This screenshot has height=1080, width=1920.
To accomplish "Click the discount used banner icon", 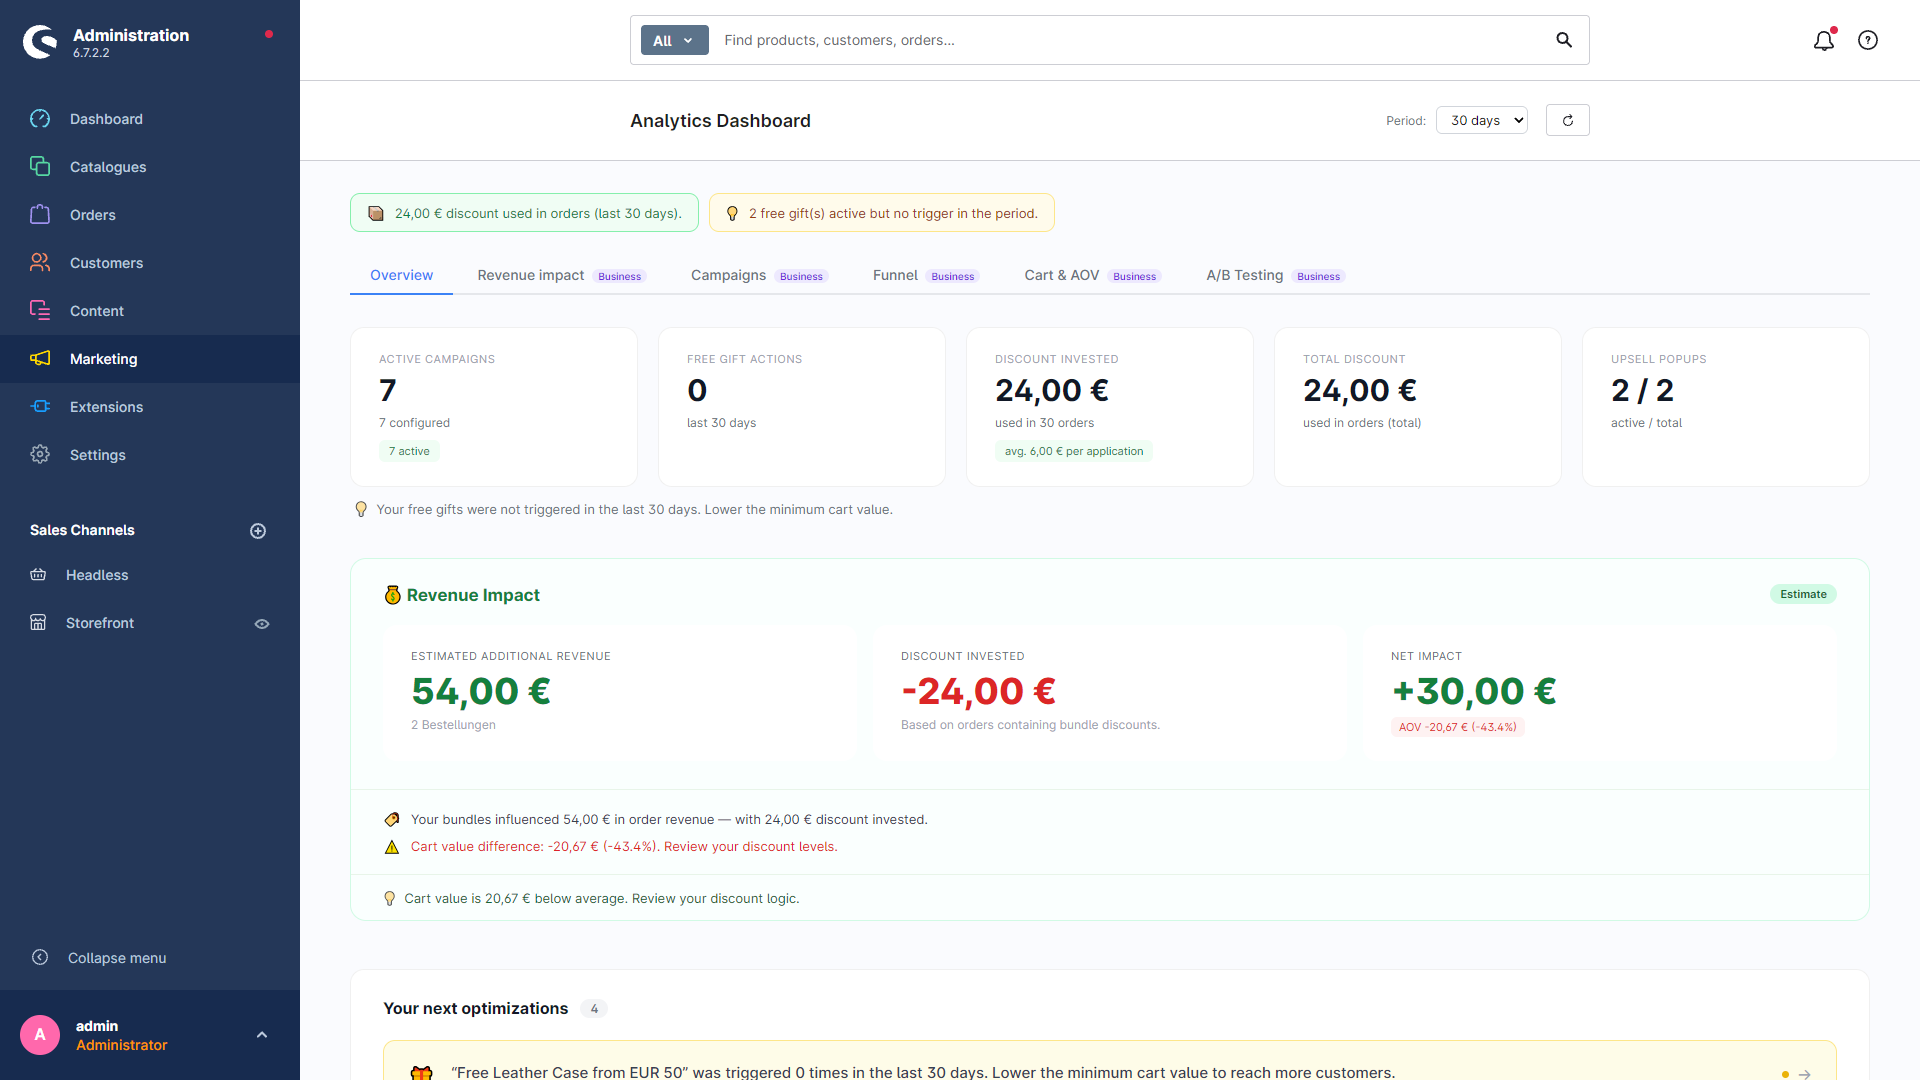I will (x=376, y=214).
